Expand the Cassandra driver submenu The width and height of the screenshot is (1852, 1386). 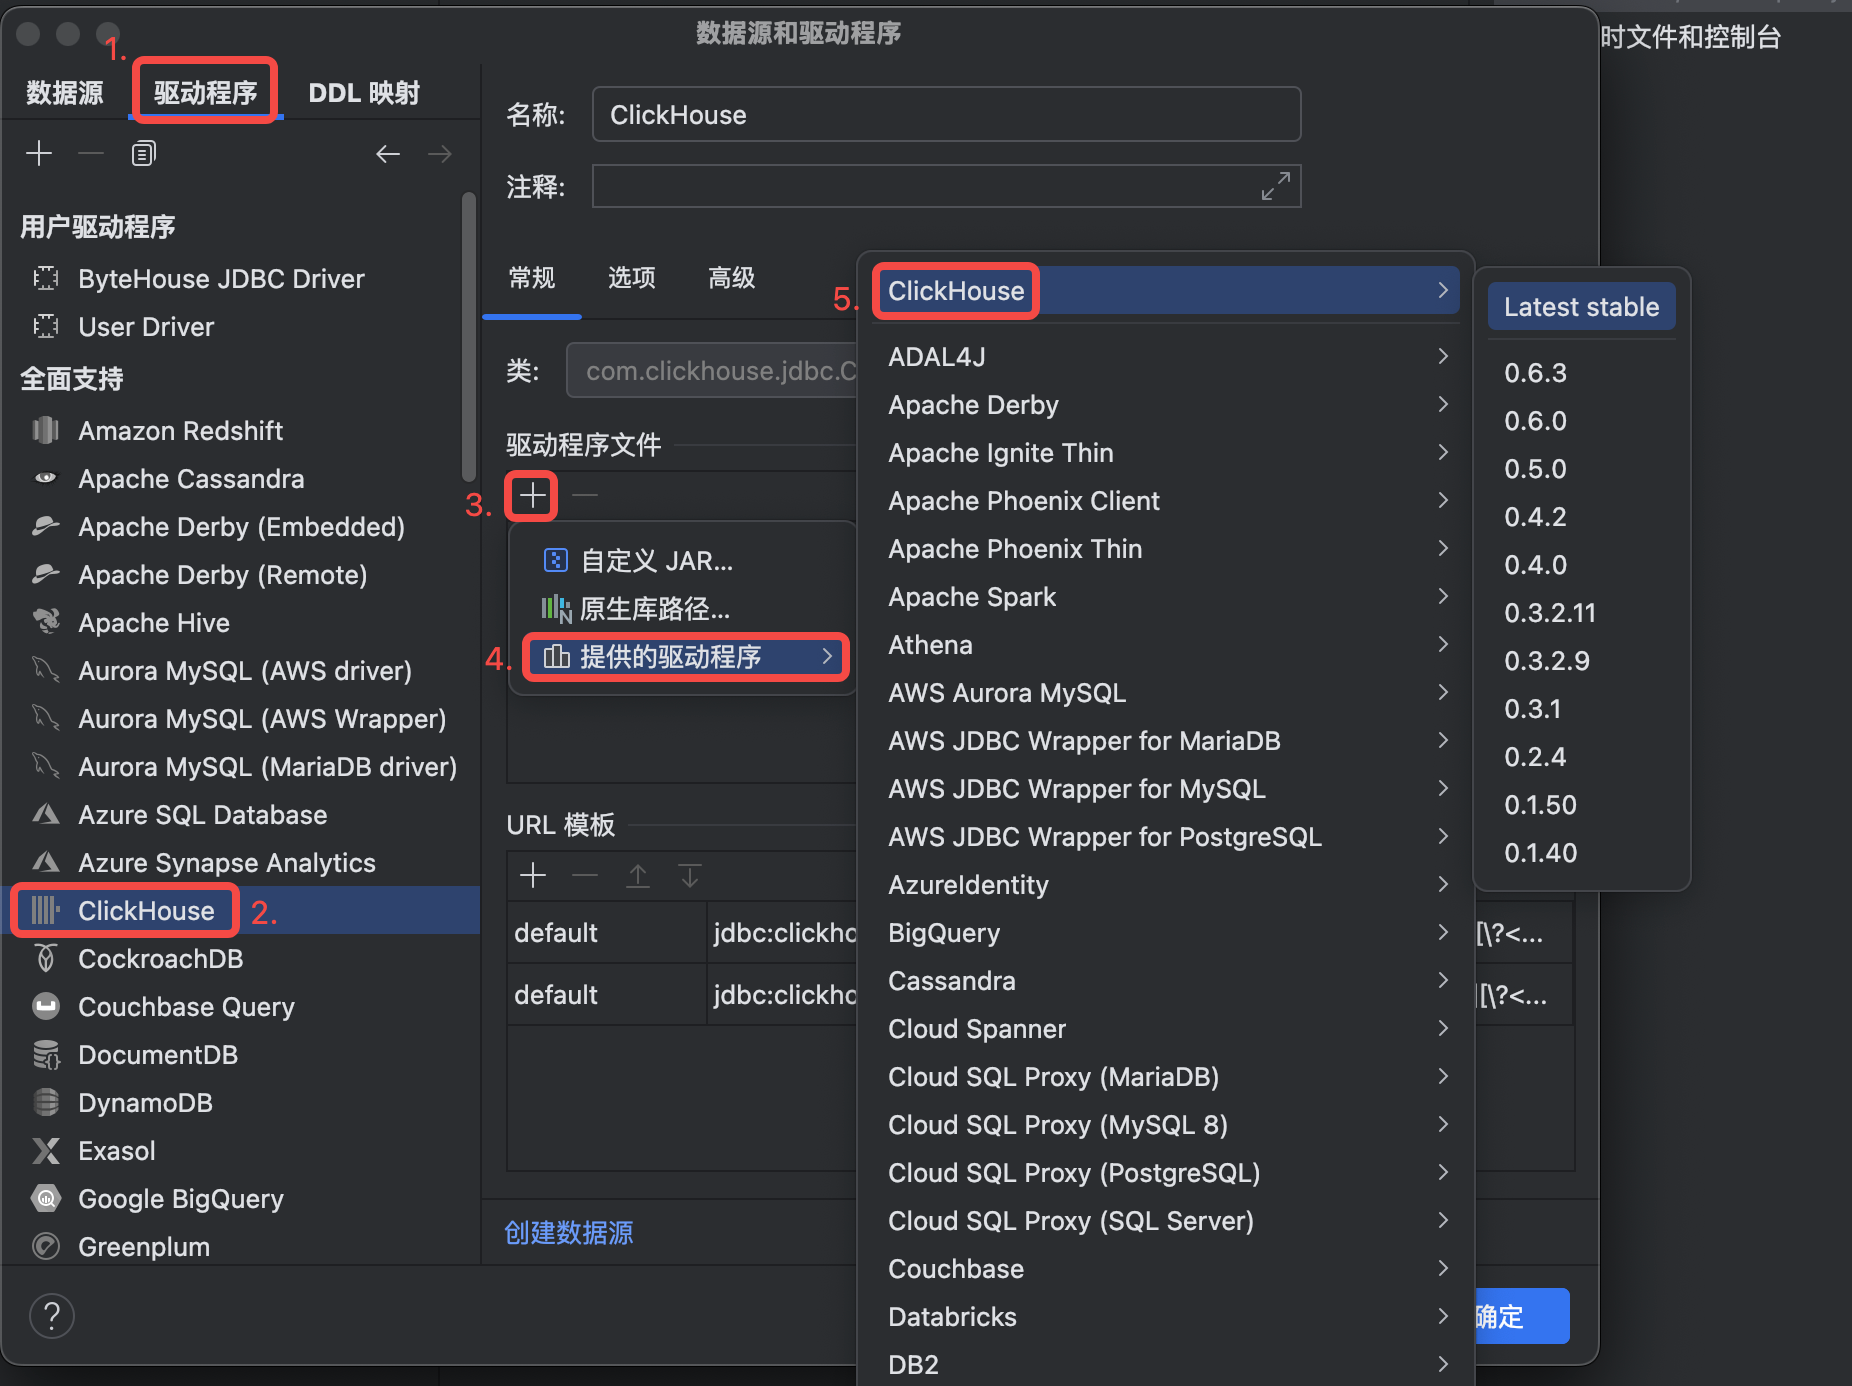[1166, 980]
